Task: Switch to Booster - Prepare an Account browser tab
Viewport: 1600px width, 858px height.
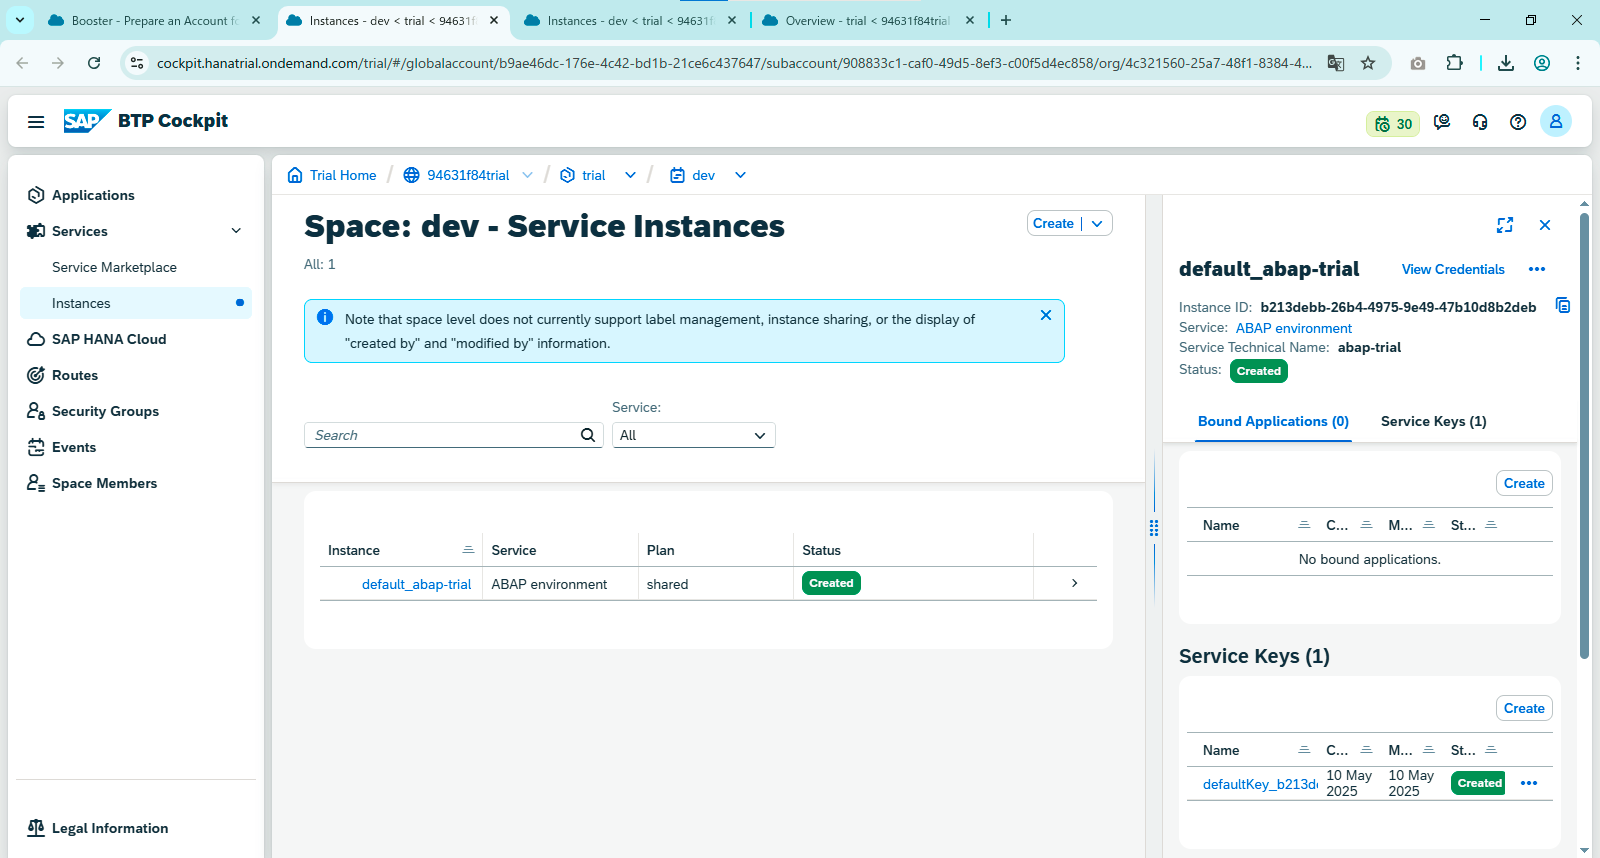Action: (155, 20)
